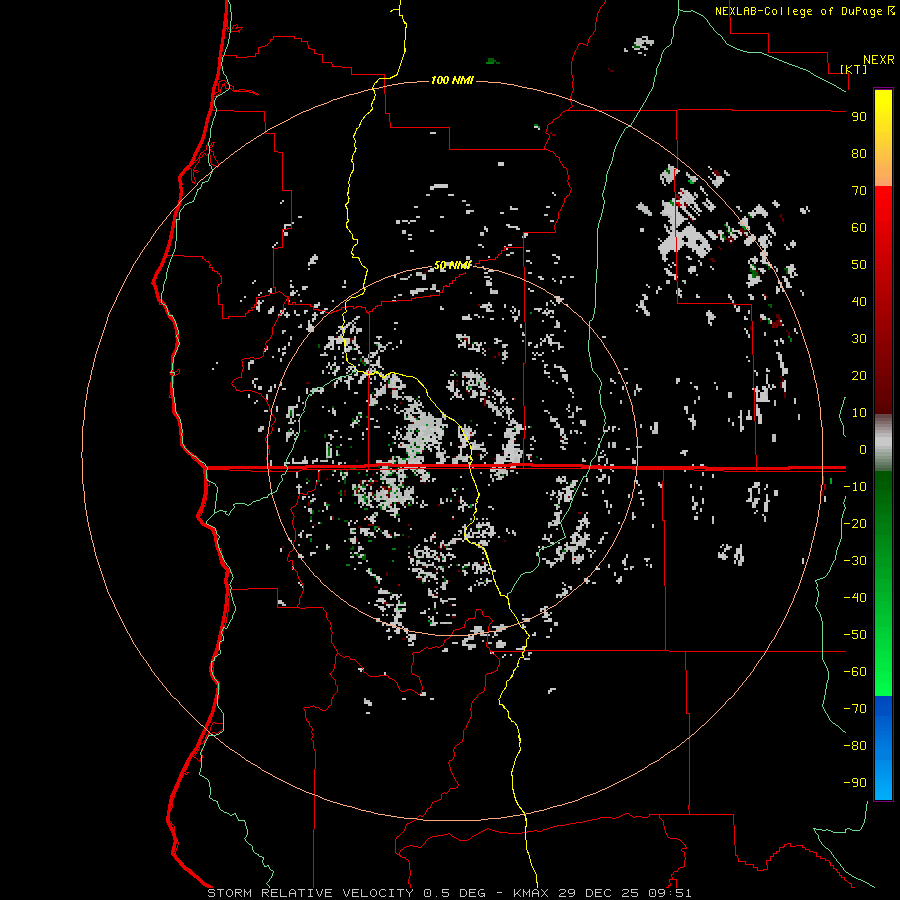Pick the gray zero-velocity segment of color bar
Image resolution: width=900 pixels, height=900 pixels.
(883, 443)
